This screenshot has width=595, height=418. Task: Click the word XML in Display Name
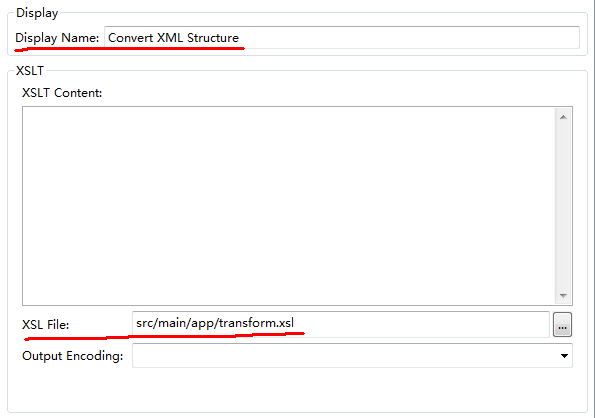coord(170,38)
